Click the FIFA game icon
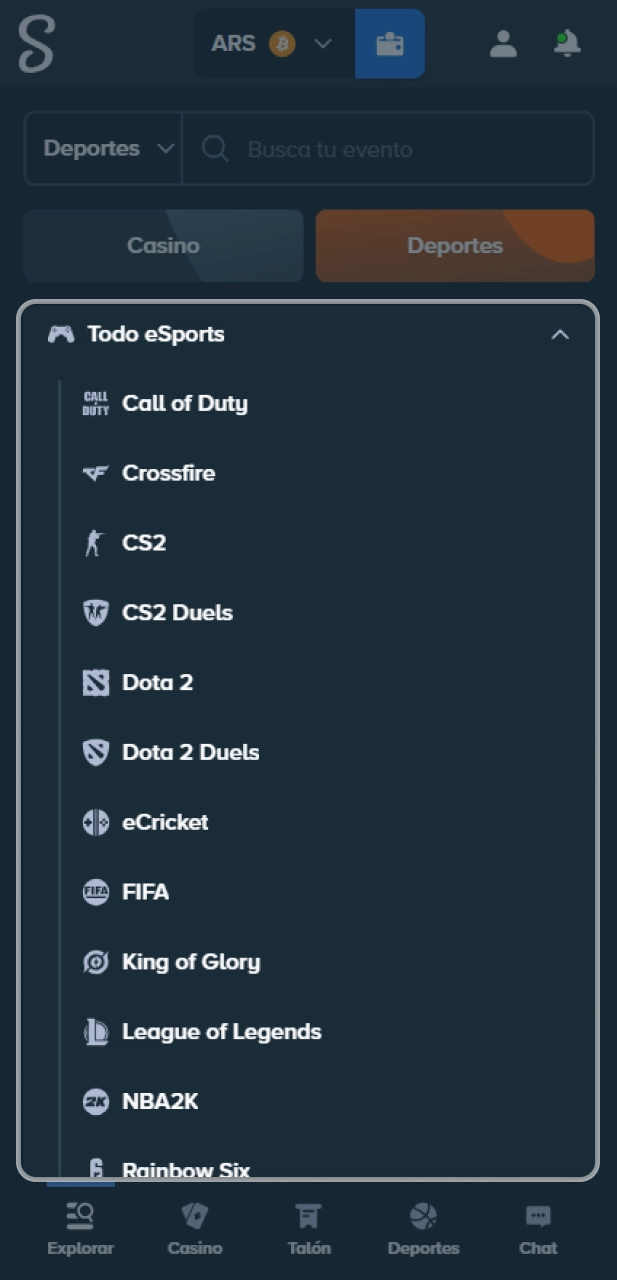617x1280 pixels. coord(95,892)
